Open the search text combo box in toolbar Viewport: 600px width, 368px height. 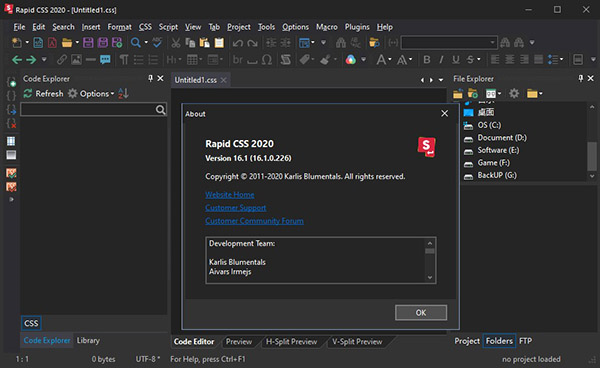click(x=449, y=42)
